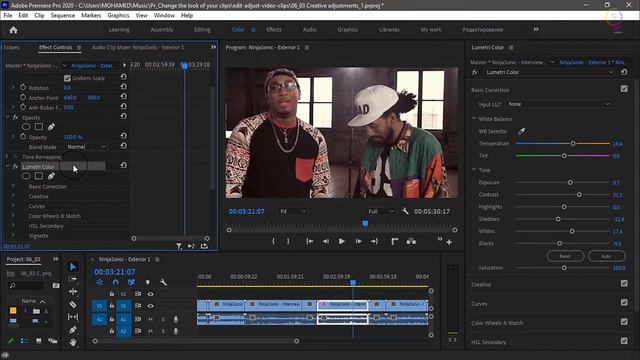Open Lumetri Color effect selector dropdown
Screen dimensions: 640x360
click(549, 72)
